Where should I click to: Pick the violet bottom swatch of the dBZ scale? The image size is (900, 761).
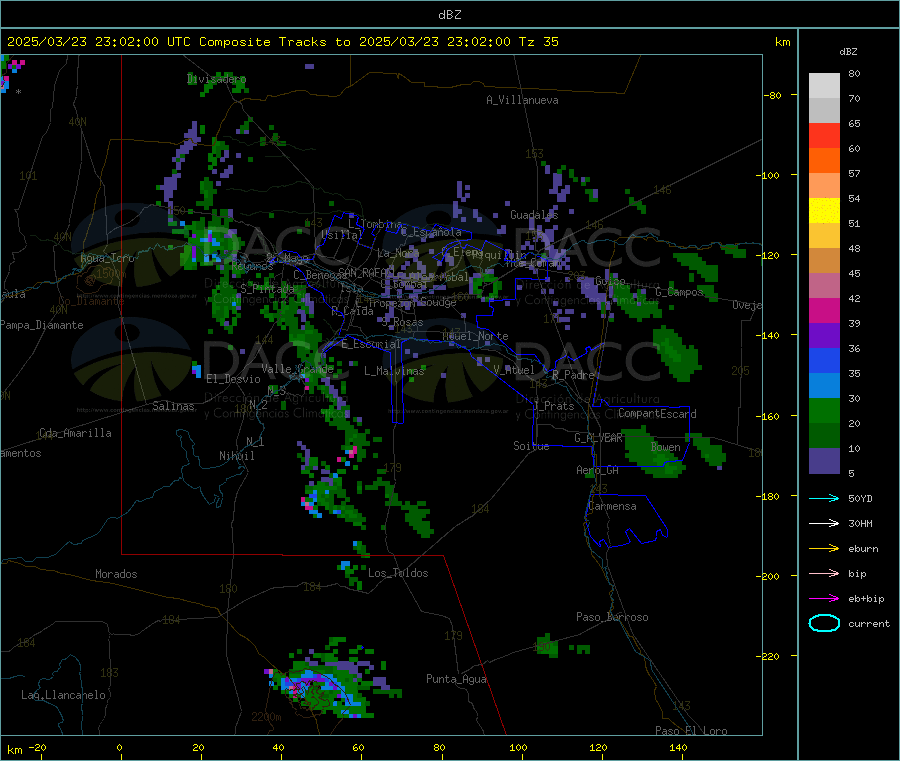click(x=824, y=461)
